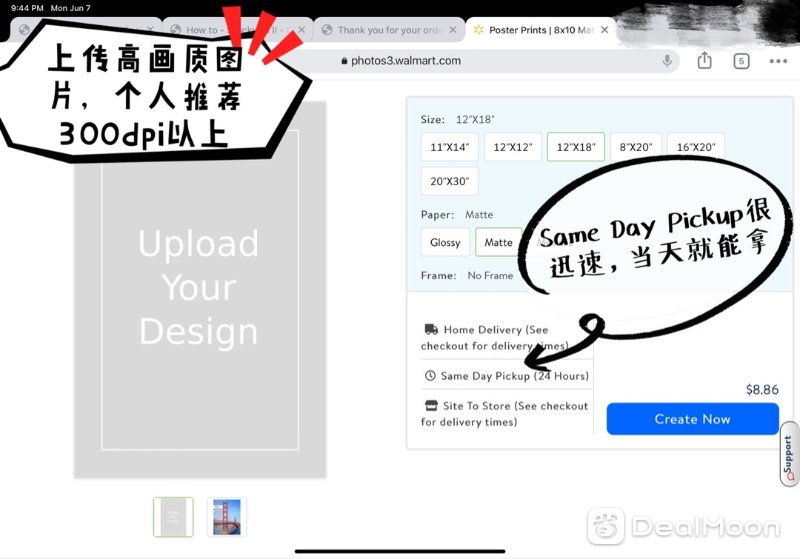Open the Support side tab
The width and height of the screenshot is (800, 559).
790,454
